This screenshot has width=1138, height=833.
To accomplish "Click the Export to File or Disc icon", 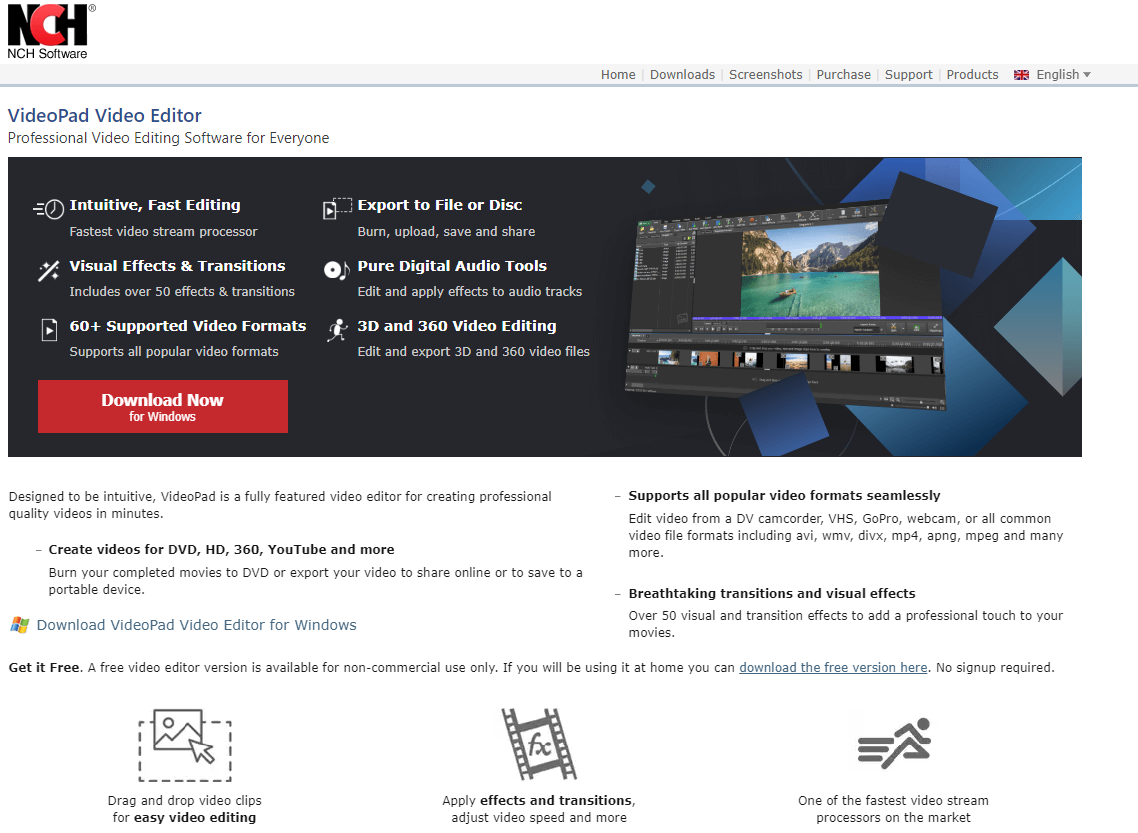I will point(337,208).
